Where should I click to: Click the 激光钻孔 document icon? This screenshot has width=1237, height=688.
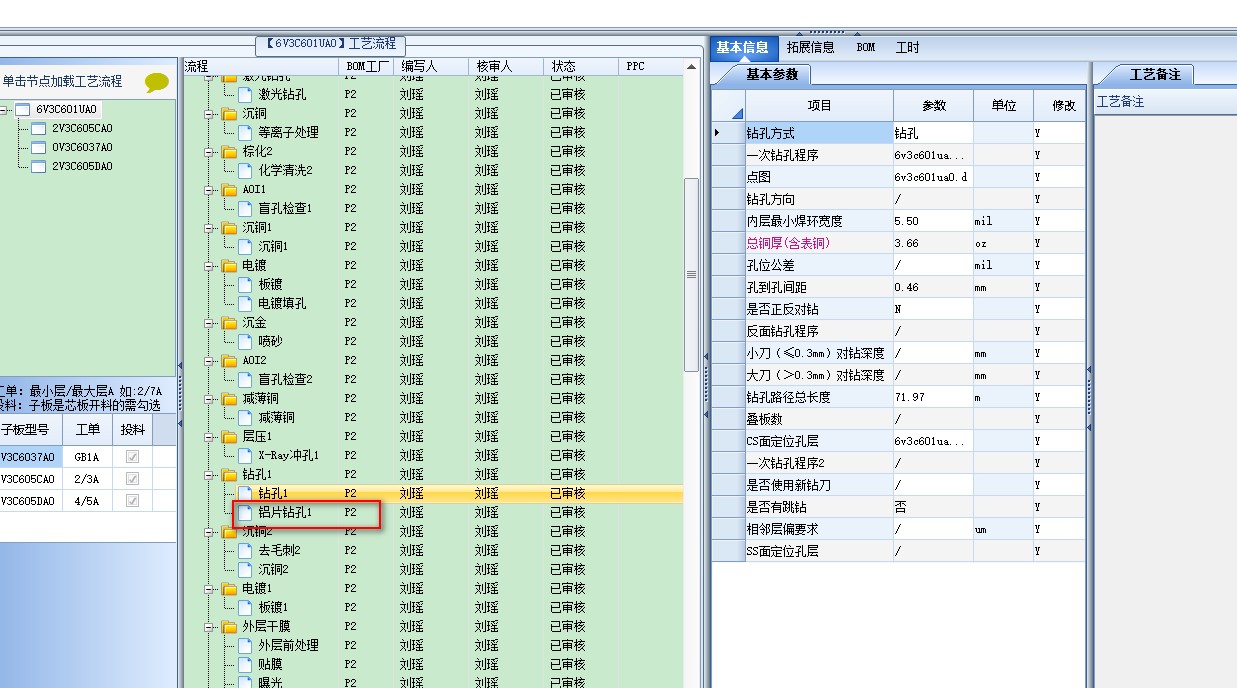tap(245, 94)
